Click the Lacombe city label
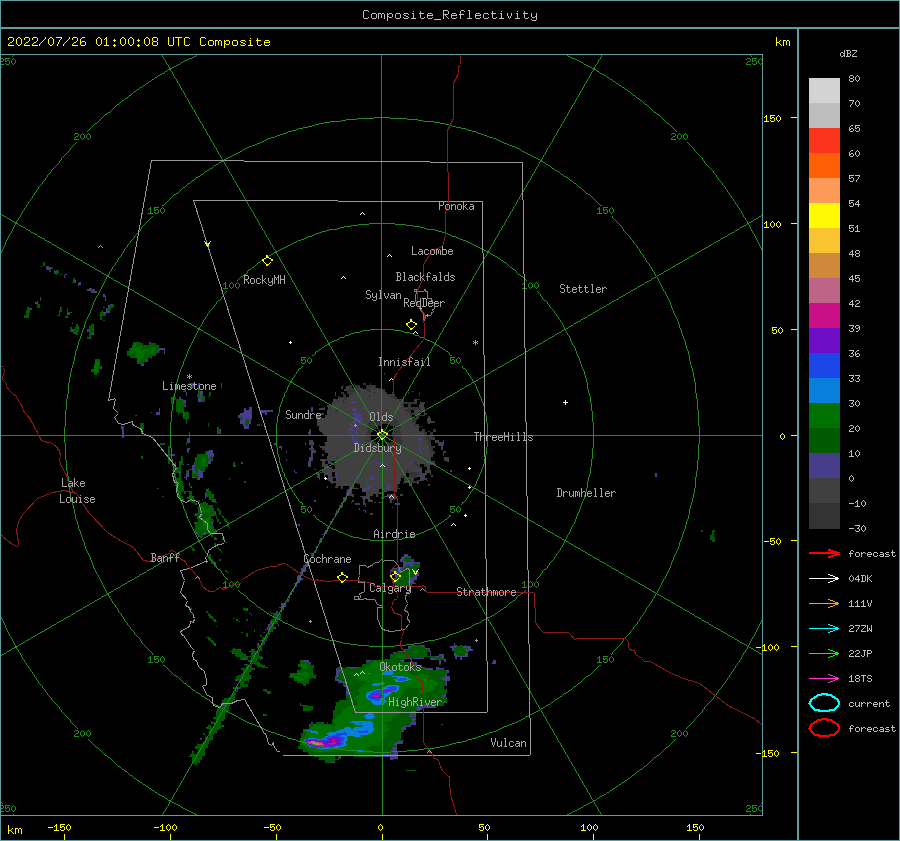Image resolution: width=900 pixels, height=841 pixels. pos(432,251)
